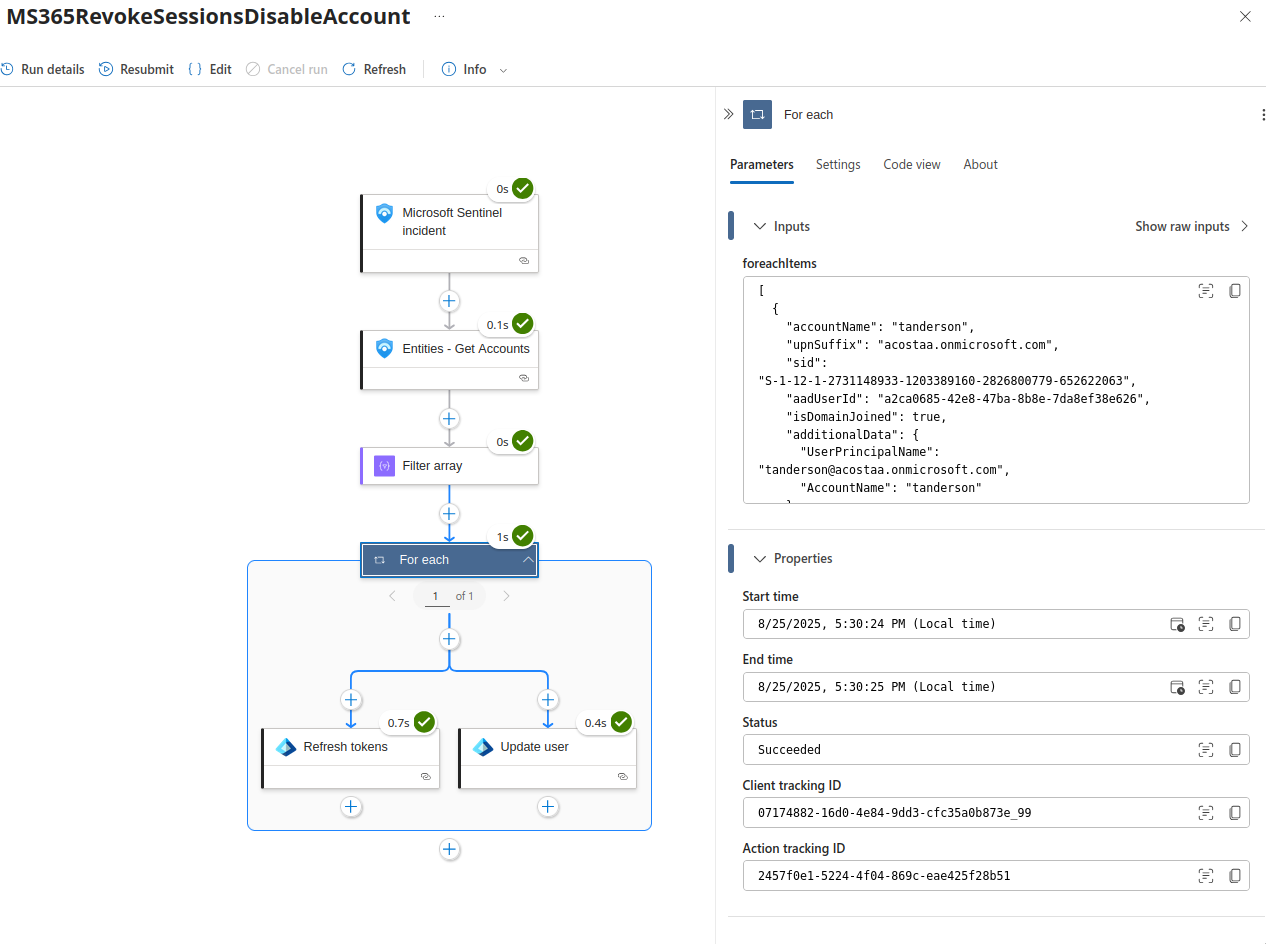
Task: Click the Refresh tokens Entra icon
Action: pyautogui.click(x=286, y=747)
